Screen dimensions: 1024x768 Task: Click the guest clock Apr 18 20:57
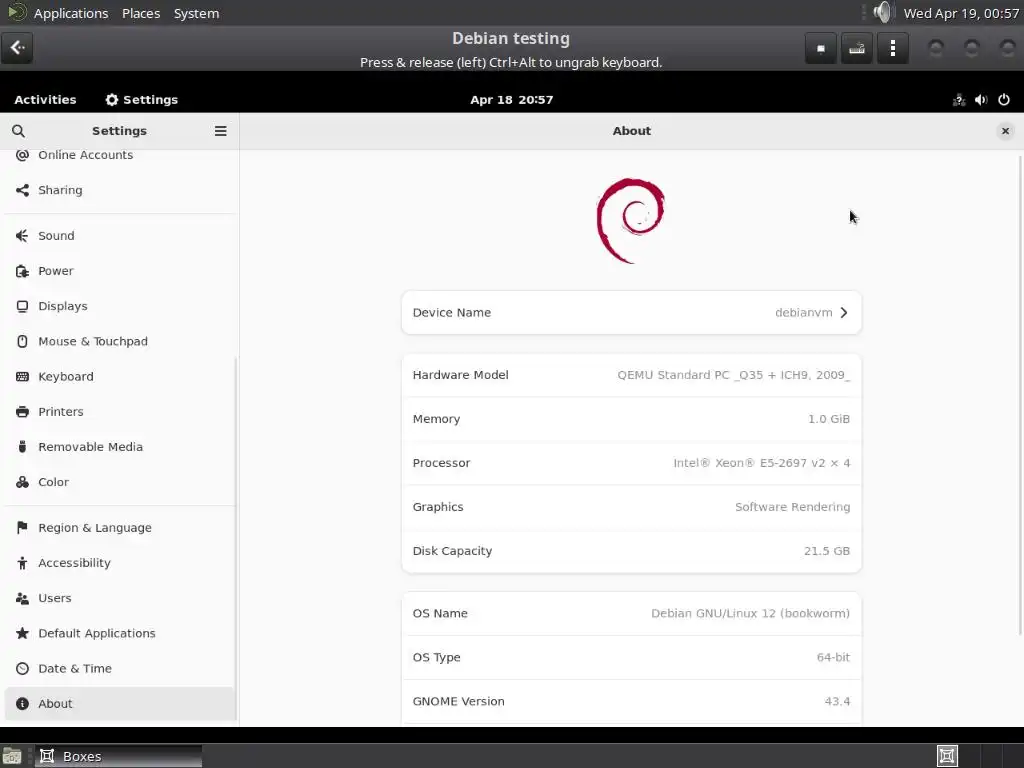[x=511, y=100]
